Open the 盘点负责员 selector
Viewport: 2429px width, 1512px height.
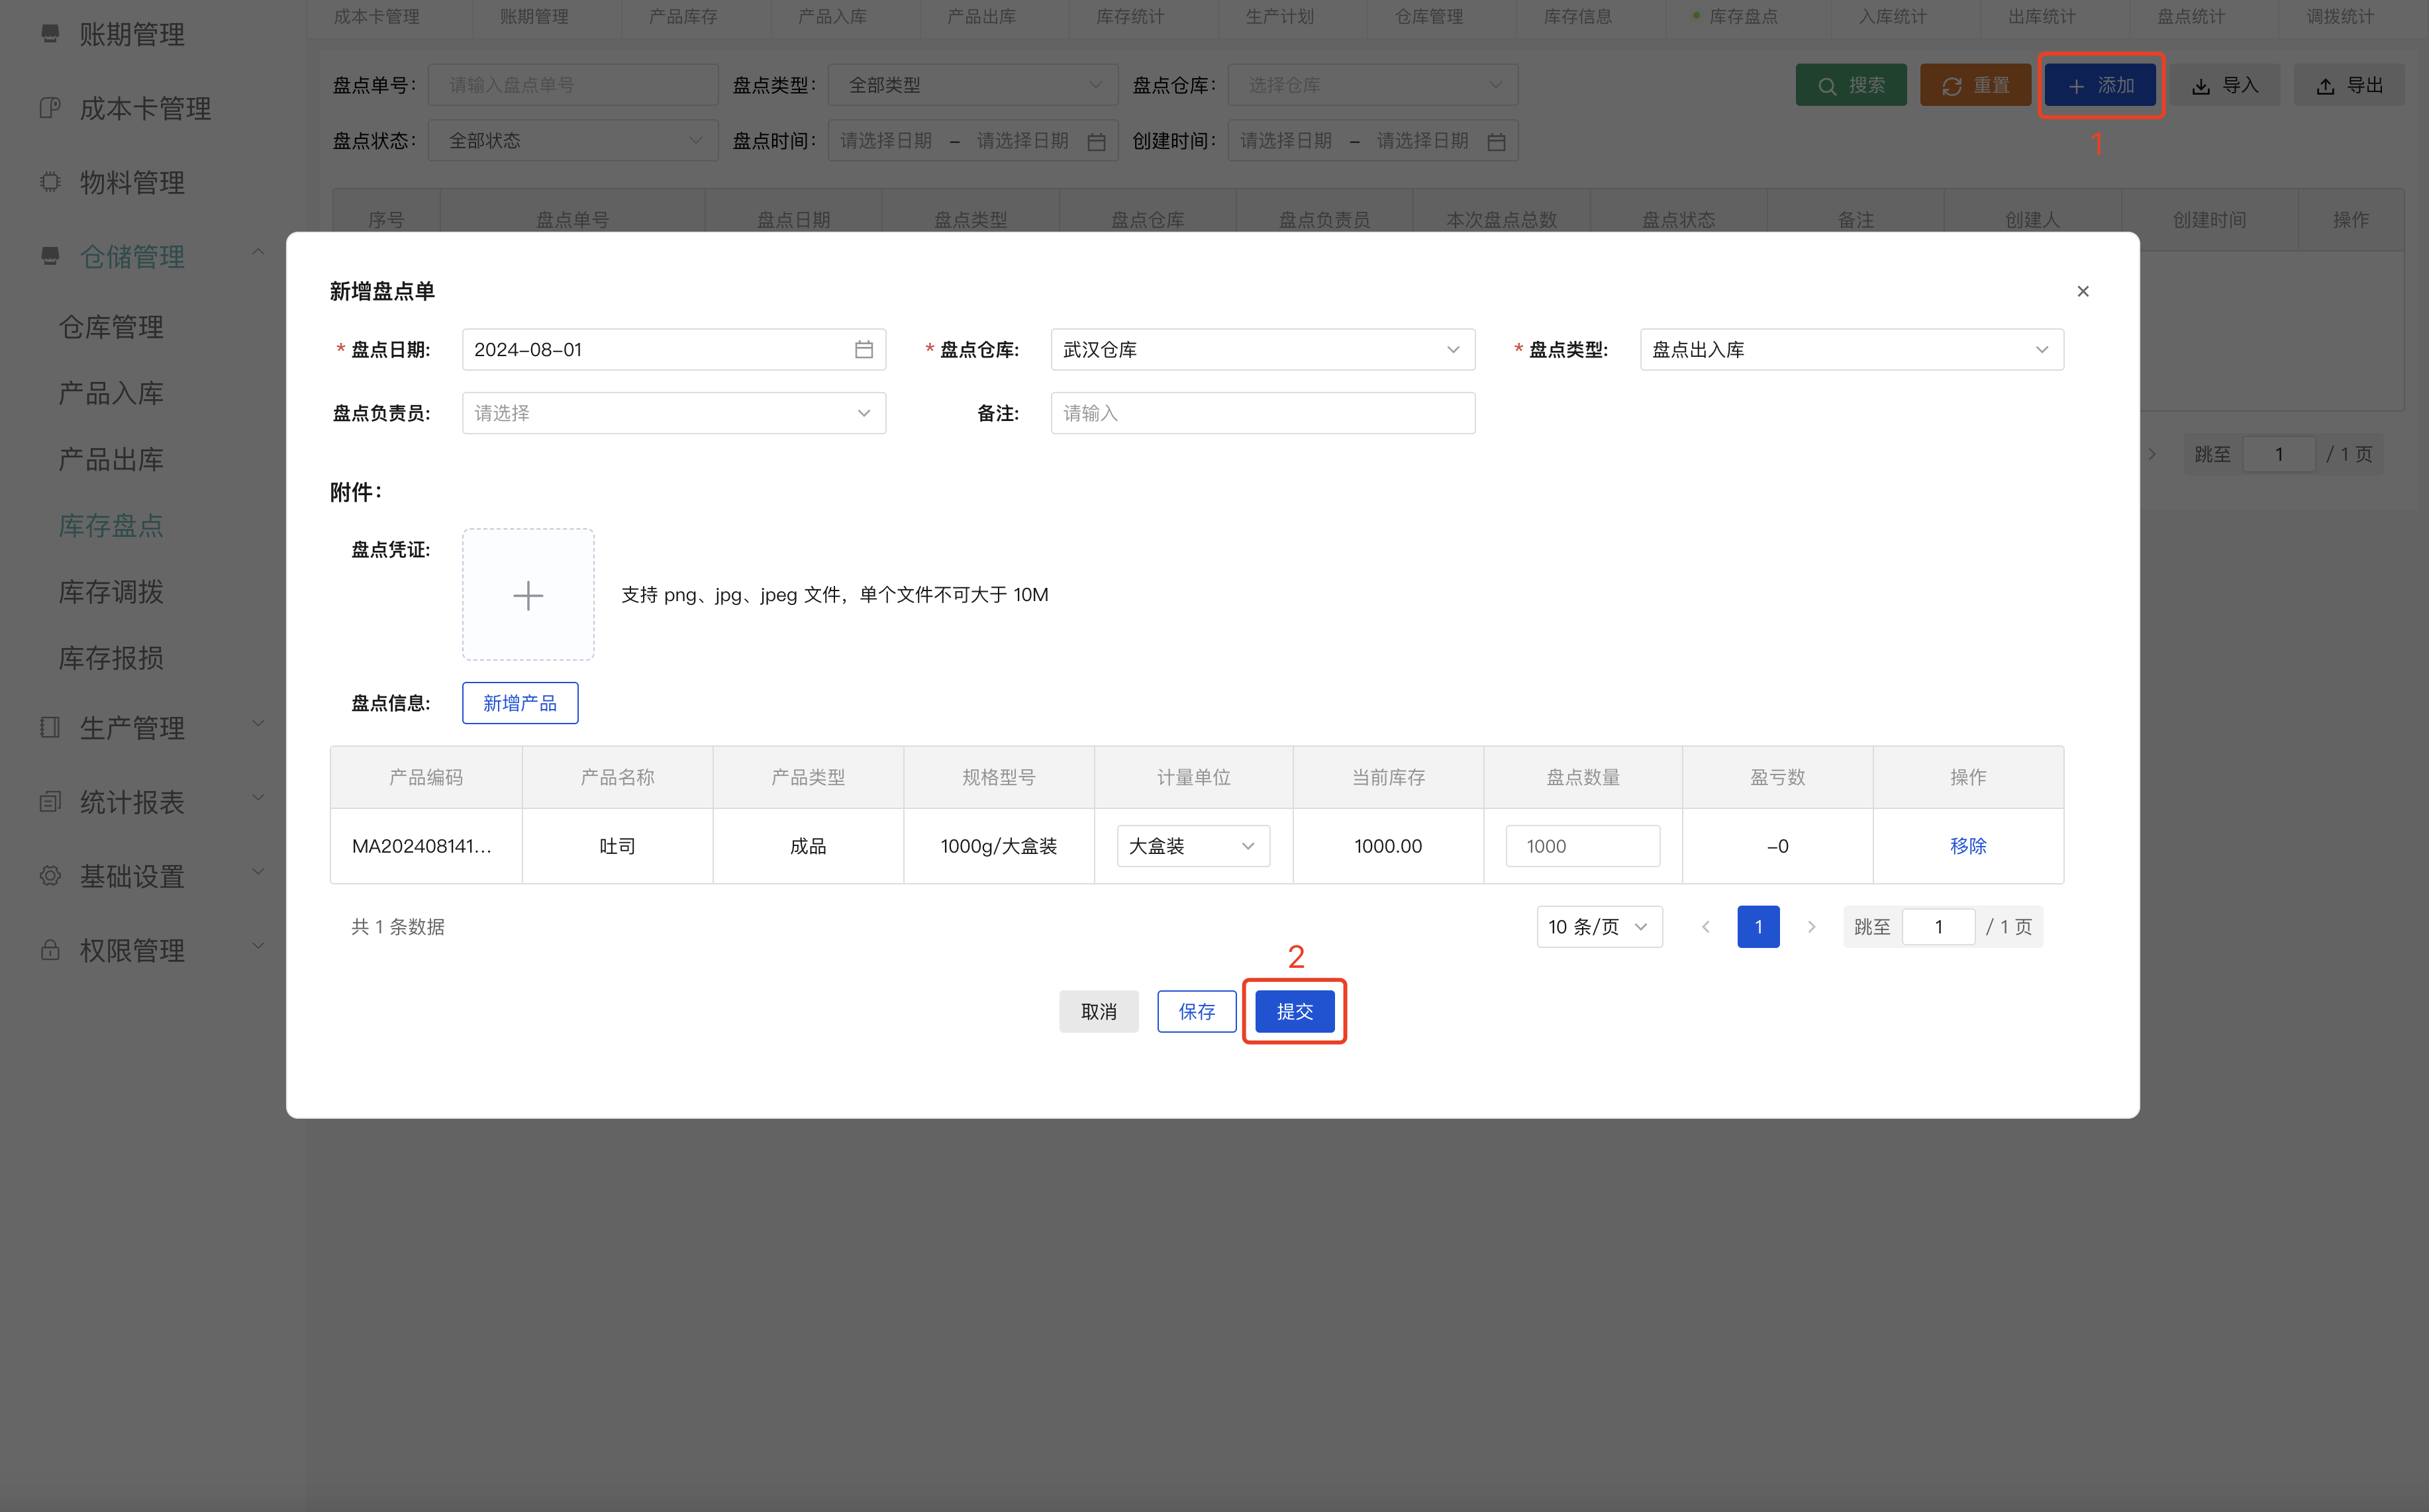(673, 412)
